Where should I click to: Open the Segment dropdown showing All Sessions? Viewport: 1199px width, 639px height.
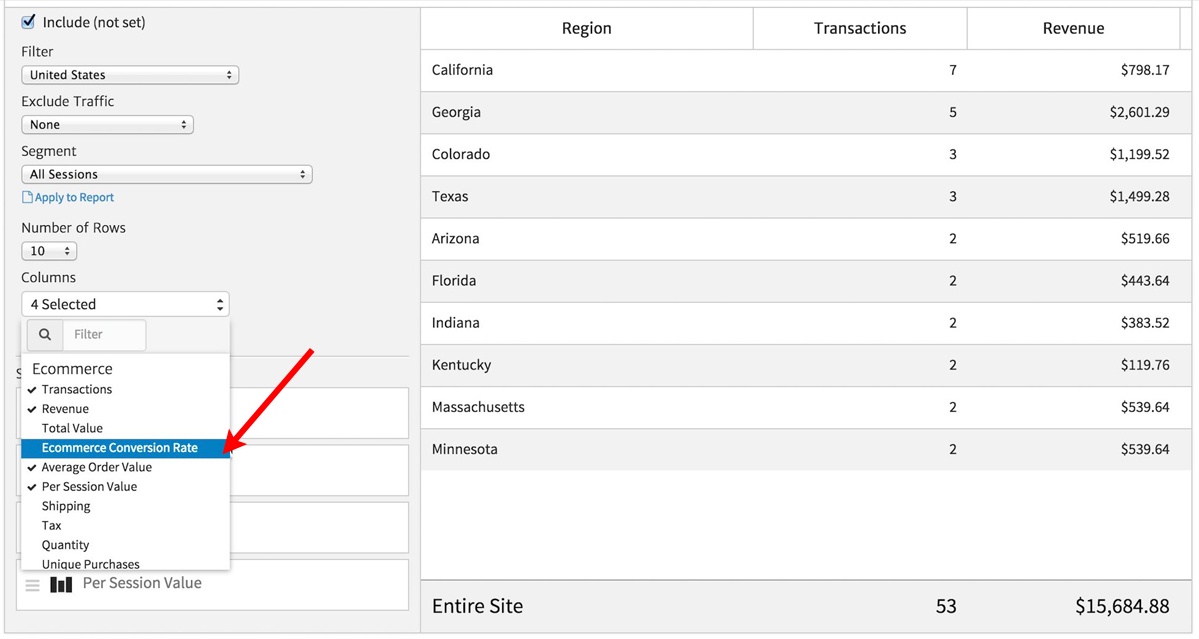point(167,173)
